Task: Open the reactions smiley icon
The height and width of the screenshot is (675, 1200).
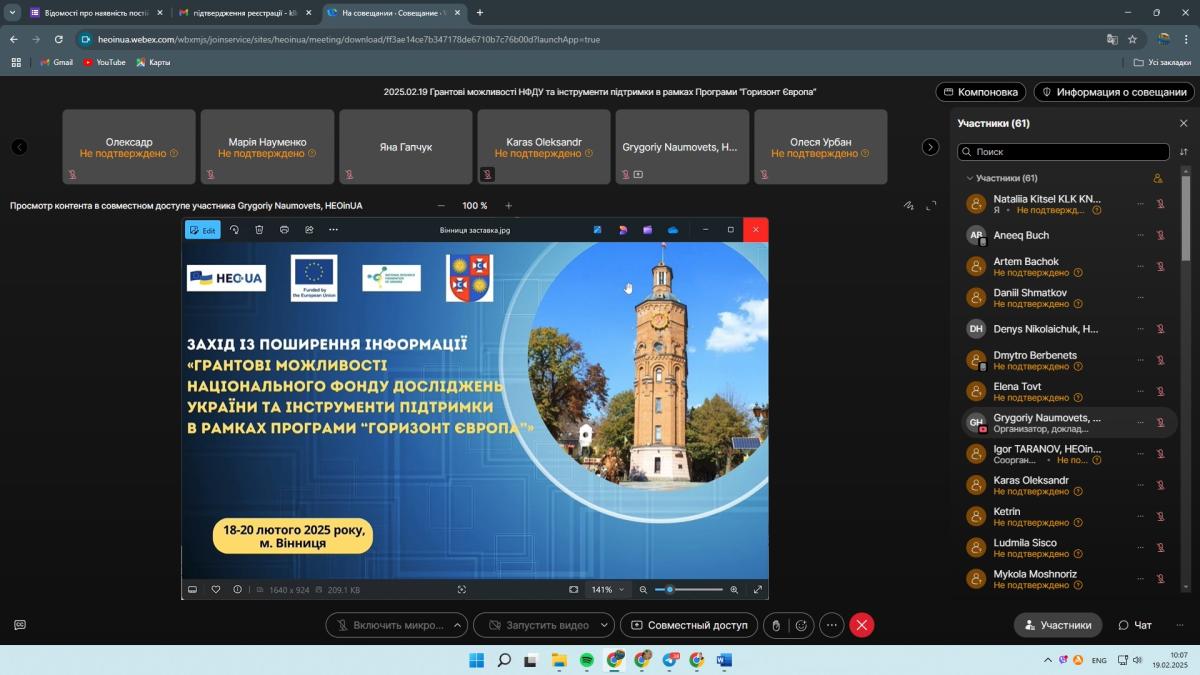Action: [x=801, y=625]
